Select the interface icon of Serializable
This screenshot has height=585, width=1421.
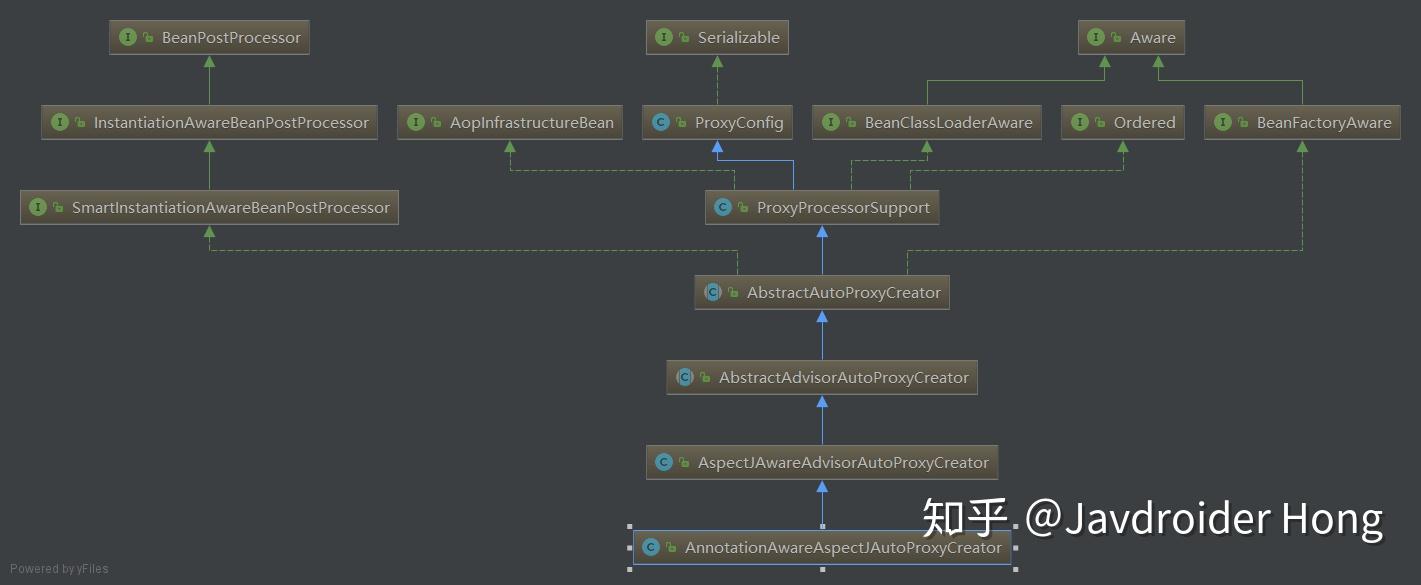tap(662, 37)
